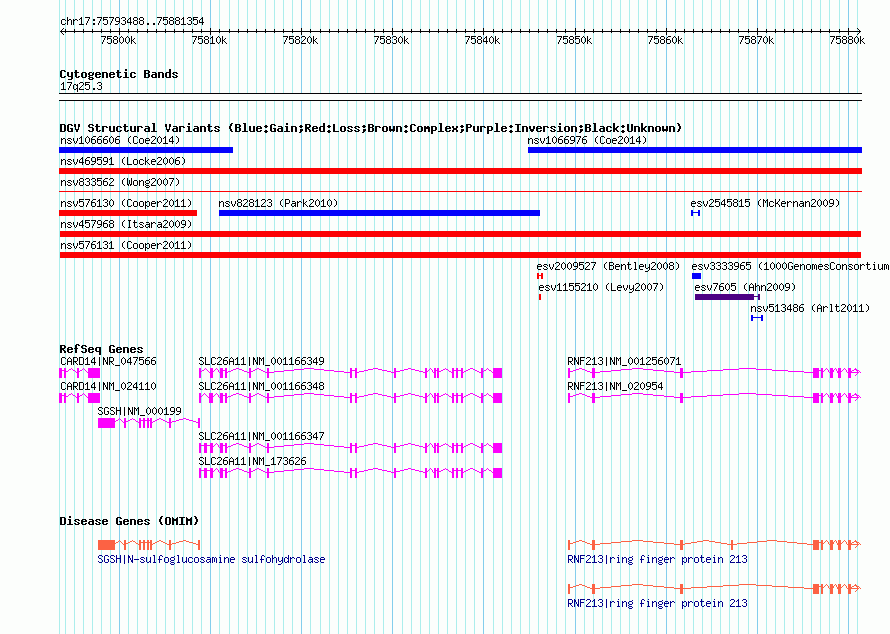
Task: Click the nsv1066606 (Coe2014) blue gain bar
Action: [146, 150]
